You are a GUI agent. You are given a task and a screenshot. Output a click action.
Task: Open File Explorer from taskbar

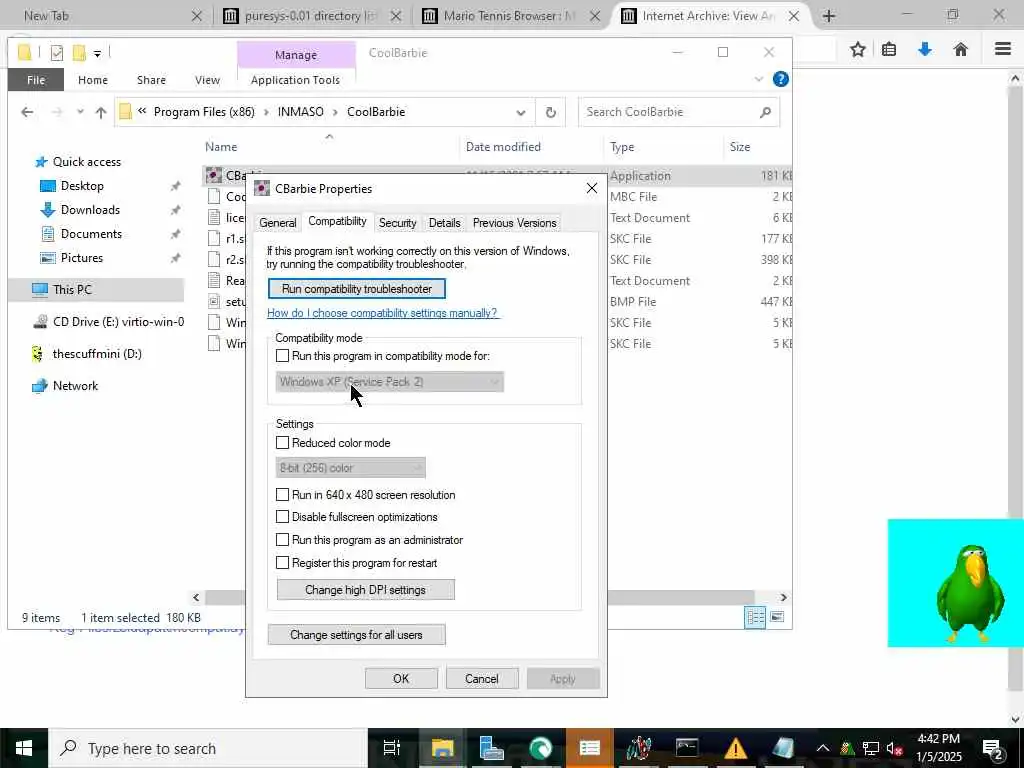pos(442,748)
